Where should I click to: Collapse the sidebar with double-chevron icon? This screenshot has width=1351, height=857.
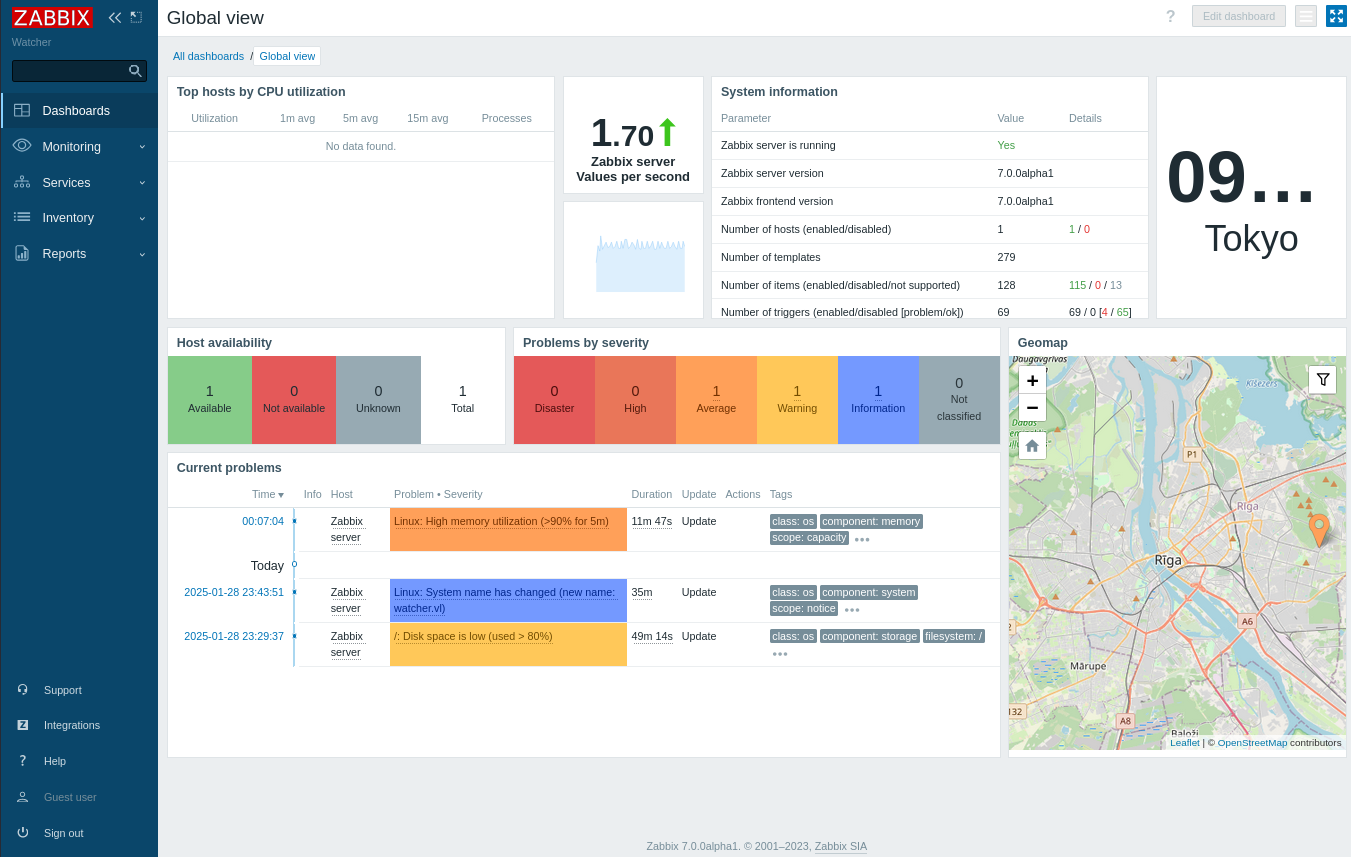(x=115, y=17)
